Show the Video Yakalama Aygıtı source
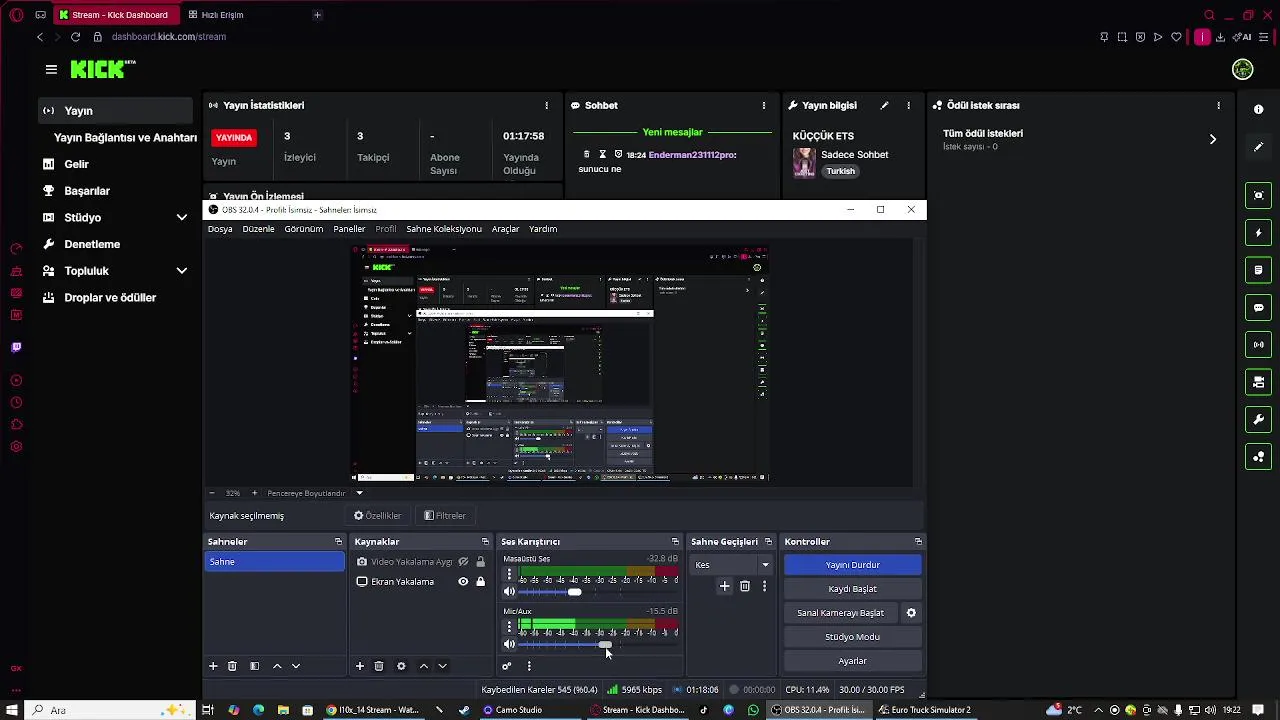 tap(463, 562)
